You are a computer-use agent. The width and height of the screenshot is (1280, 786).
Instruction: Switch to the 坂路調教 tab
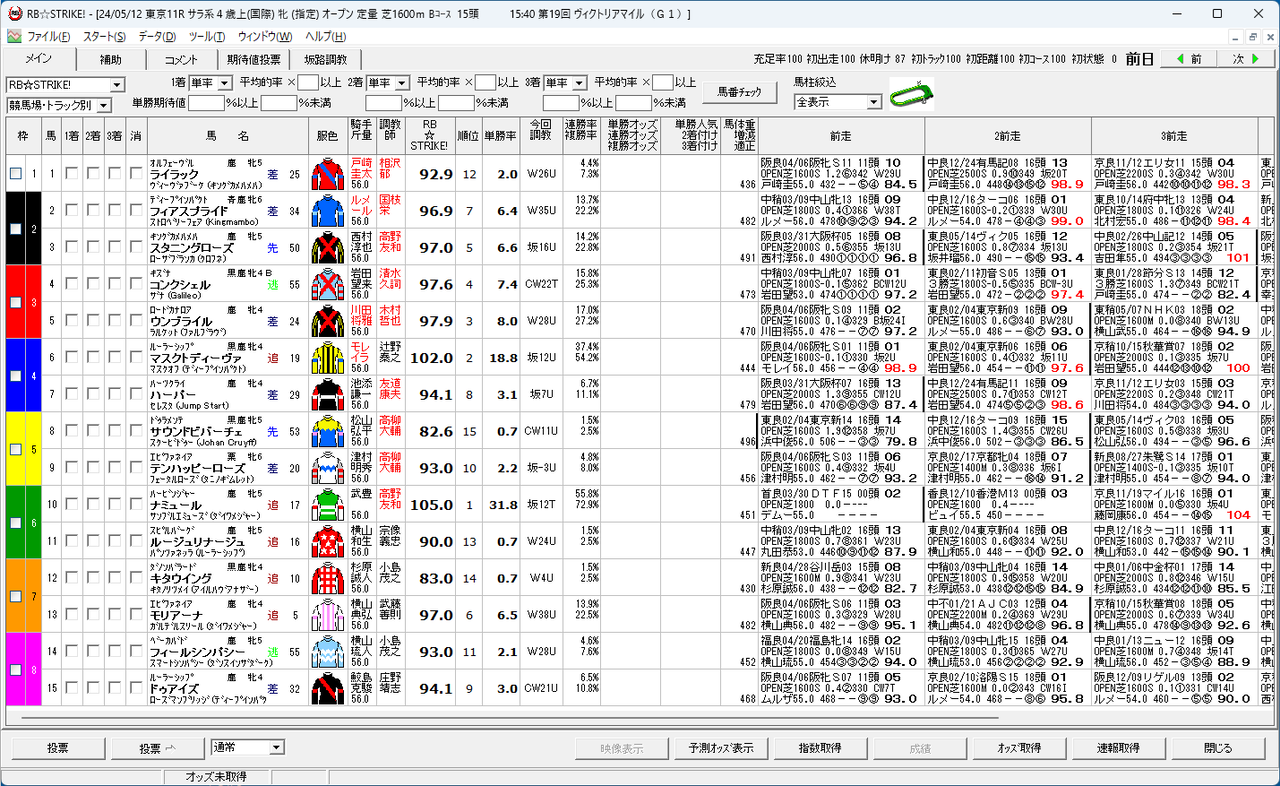tap(326, 60)
